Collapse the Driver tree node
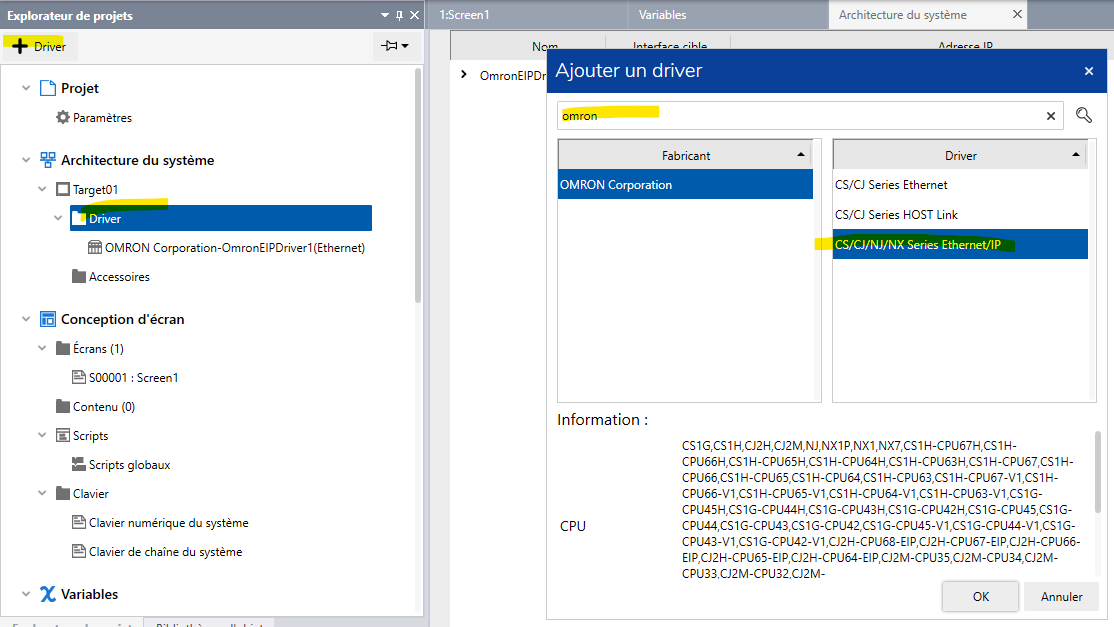Screen dimensions: 1114x627 [58, 218]
